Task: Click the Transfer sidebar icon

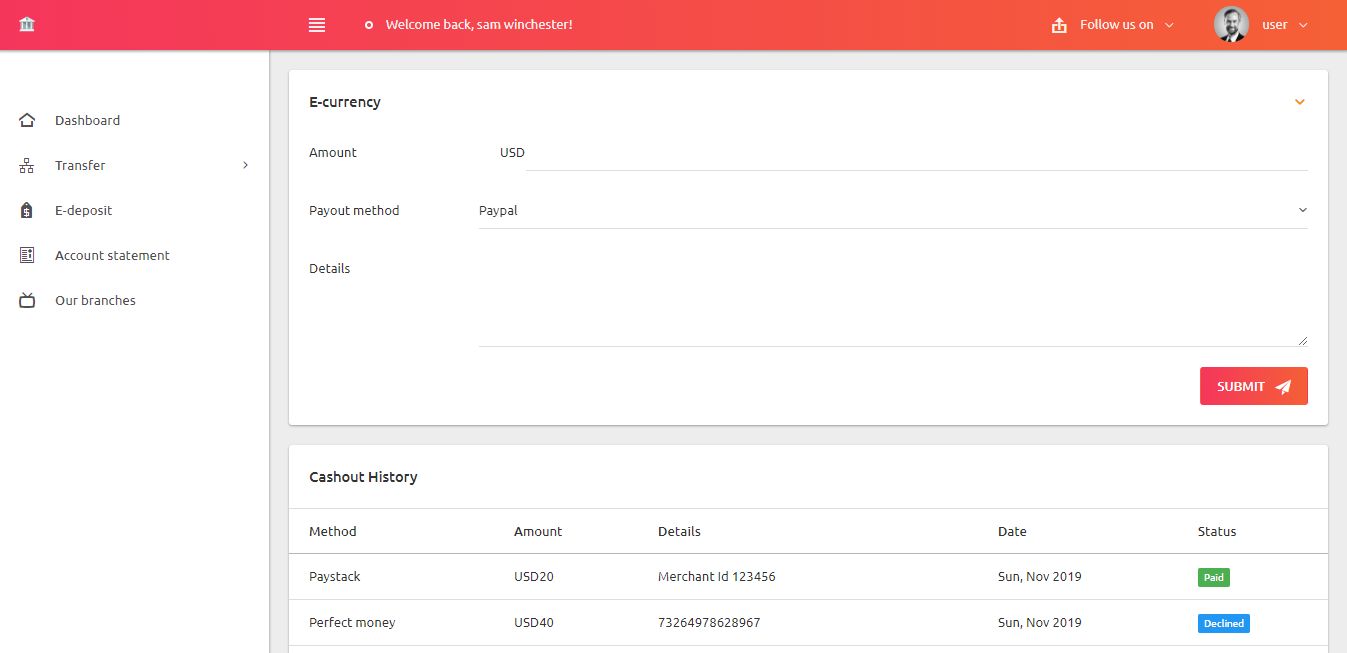Action: point(27,165)
